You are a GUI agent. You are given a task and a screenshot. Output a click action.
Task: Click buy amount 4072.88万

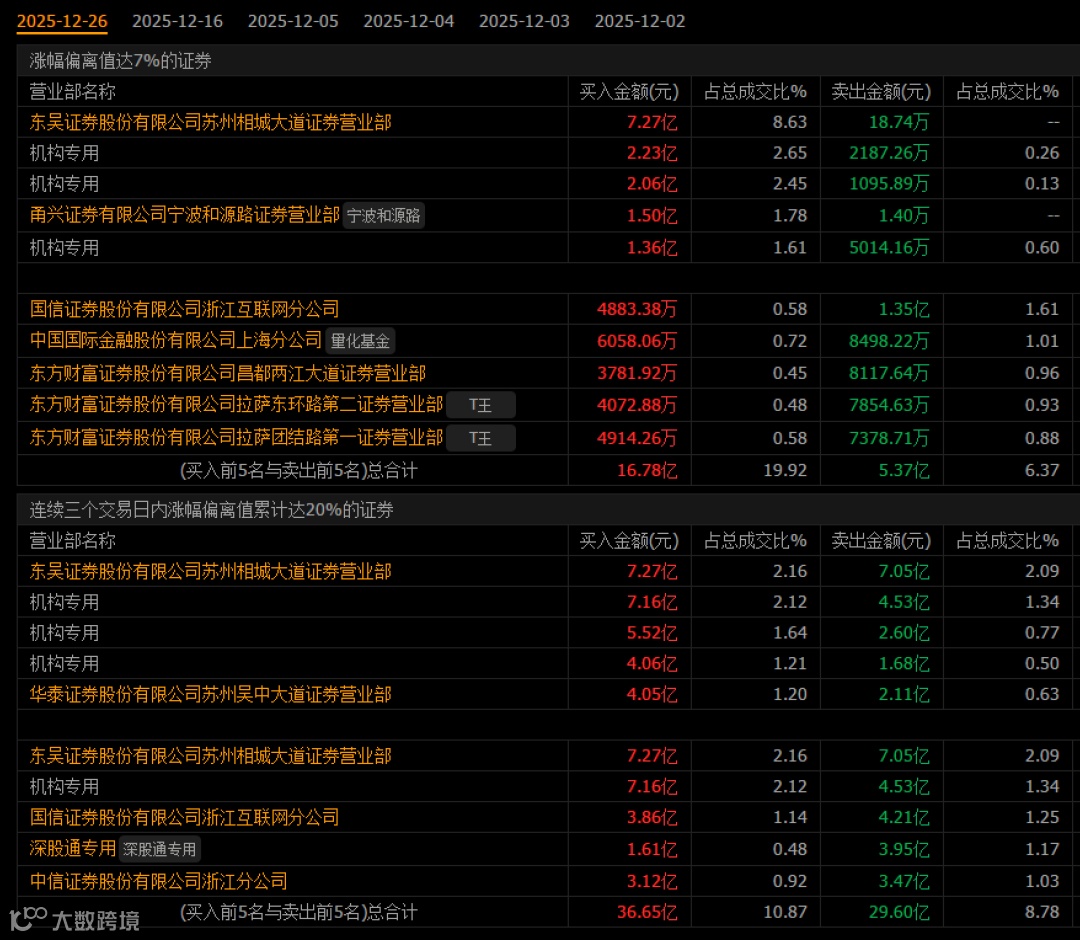(x=637, y=405)
